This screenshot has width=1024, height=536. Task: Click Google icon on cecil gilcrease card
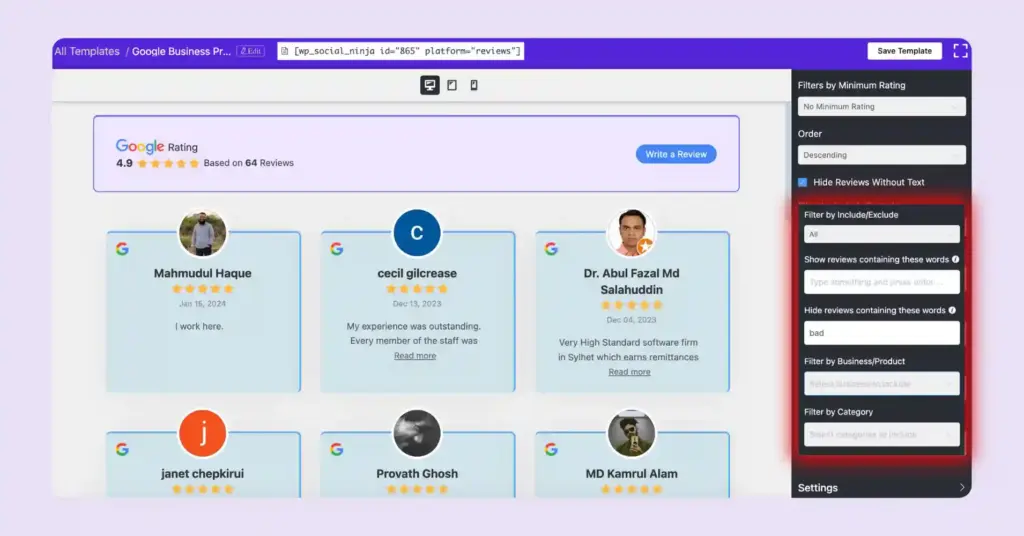point(336,249)
